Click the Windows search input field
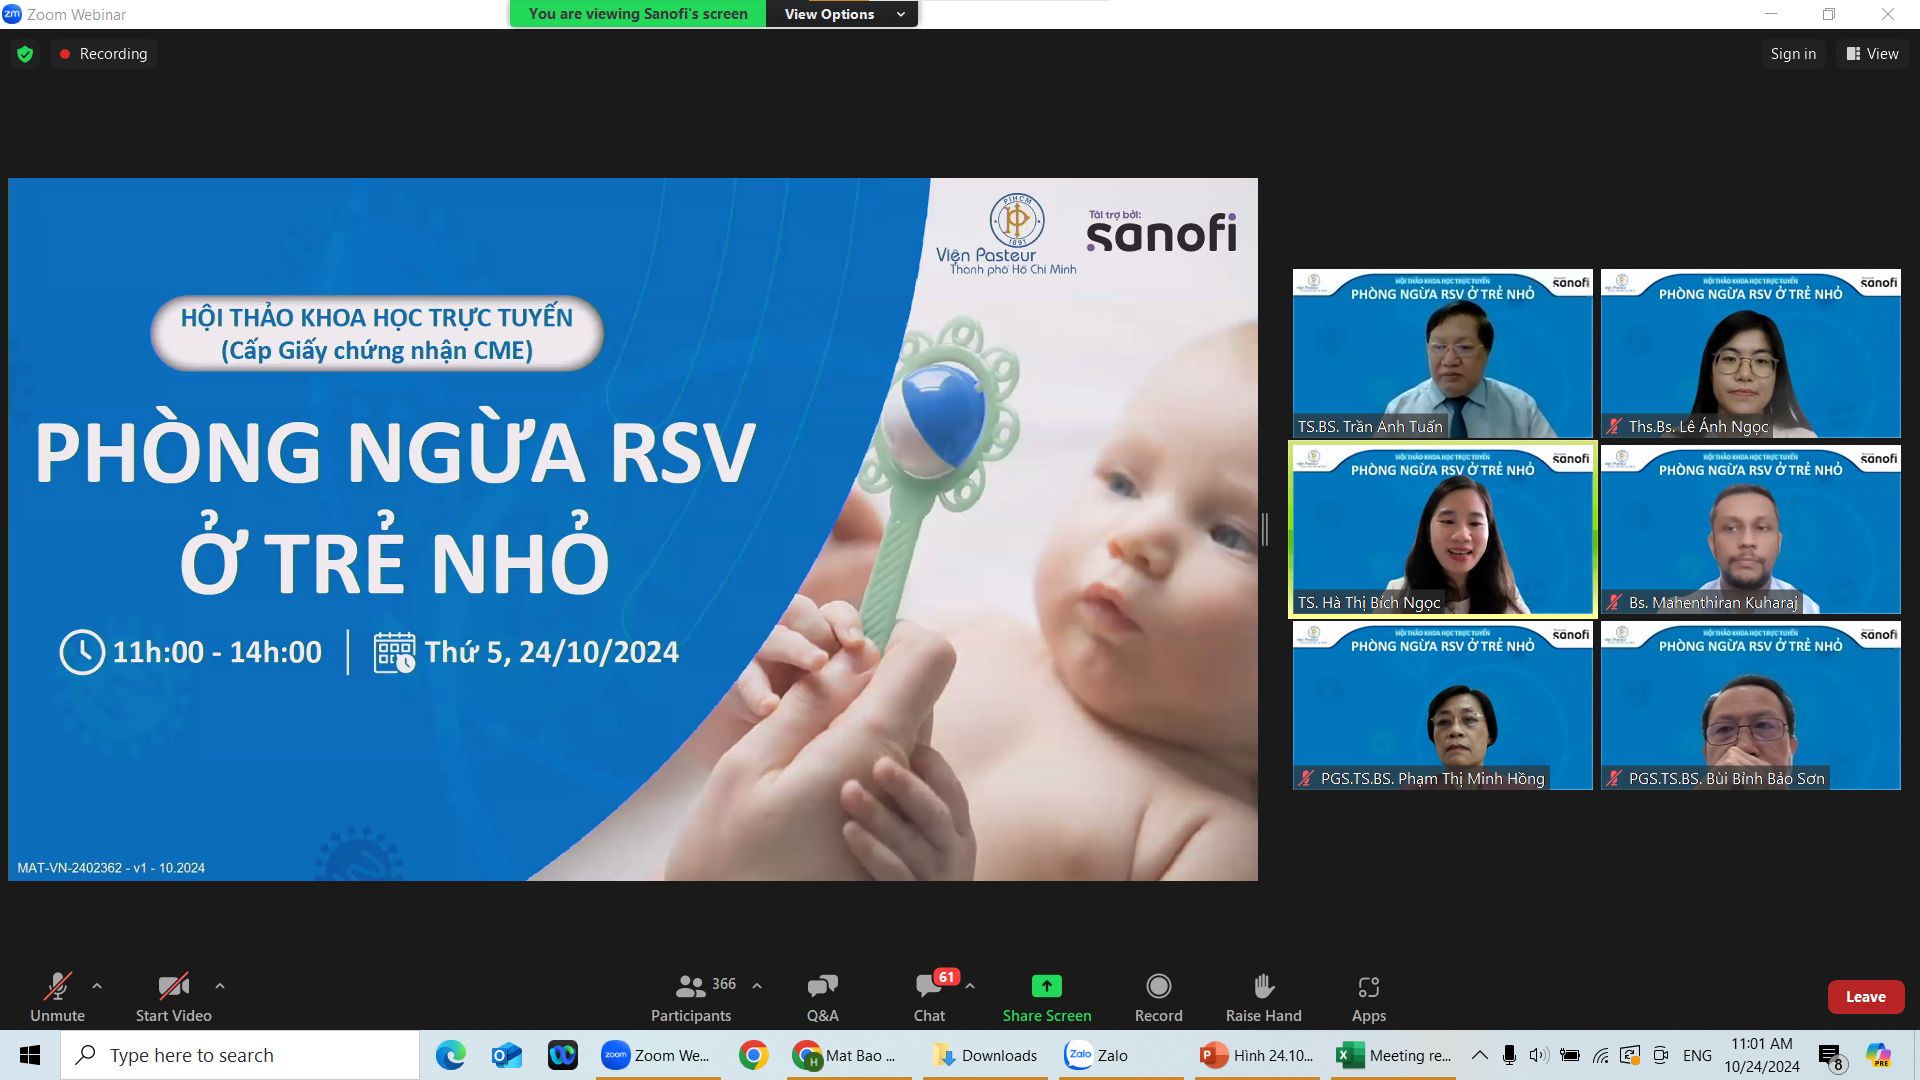Image resolution: width=1920 pixels, height=1080 pixels. pyautogui.click(x=240, y=1054)
